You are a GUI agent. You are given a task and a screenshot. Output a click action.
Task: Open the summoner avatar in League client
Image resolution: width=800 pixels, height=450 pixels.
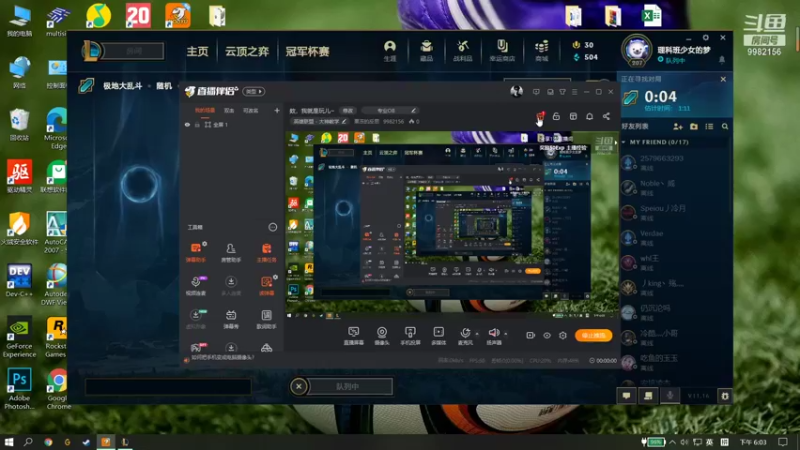(636, 51)
